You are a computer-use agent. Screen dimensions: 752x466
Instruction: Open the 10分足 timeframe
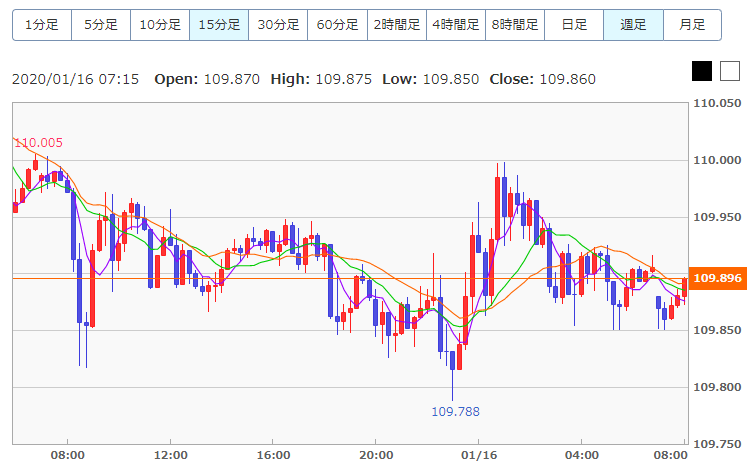point(160,25)
